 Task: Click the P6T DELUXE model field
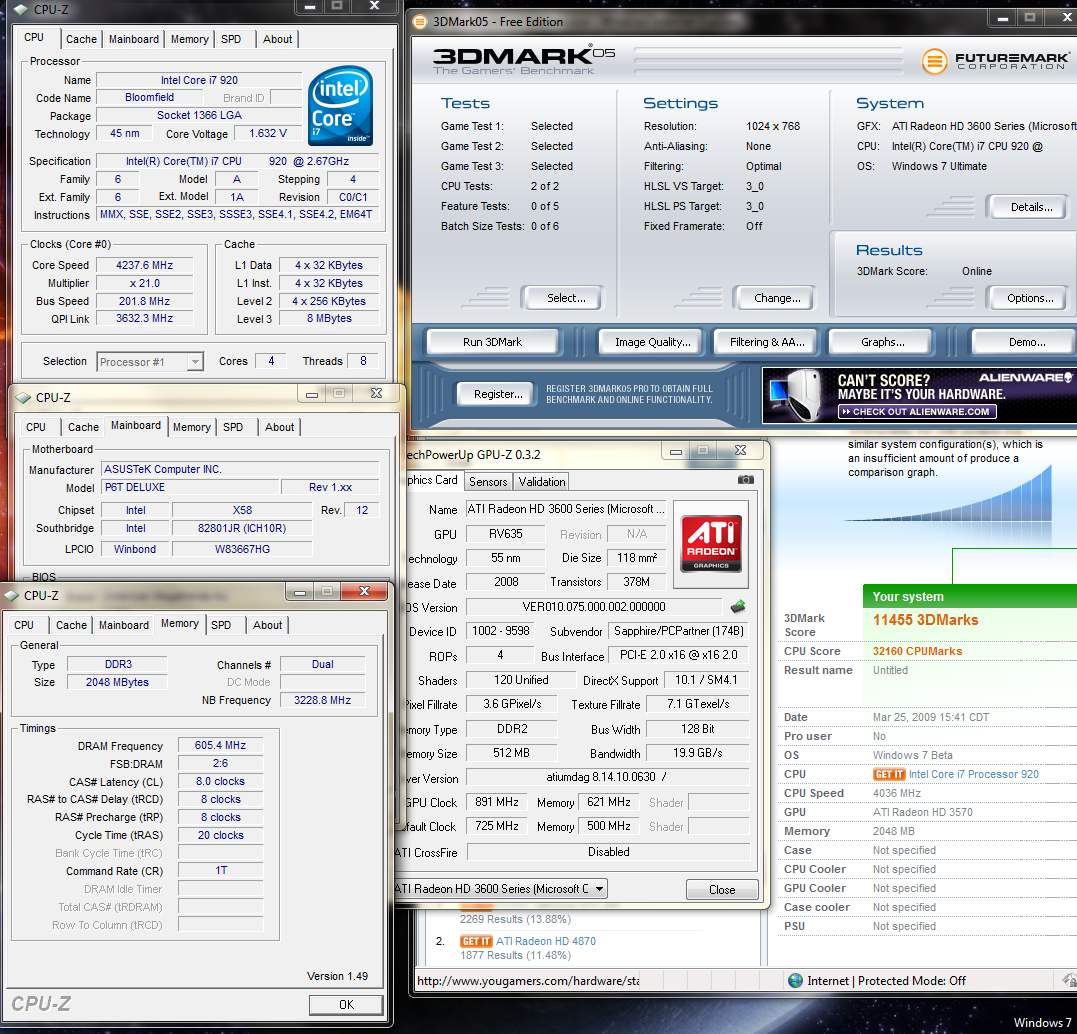tap(191, 487)
